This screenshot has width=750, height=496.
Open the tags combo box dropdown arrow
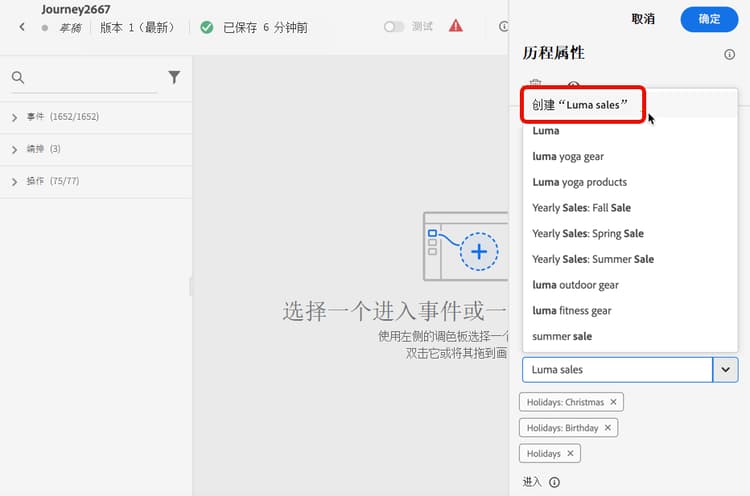(725, 369)
